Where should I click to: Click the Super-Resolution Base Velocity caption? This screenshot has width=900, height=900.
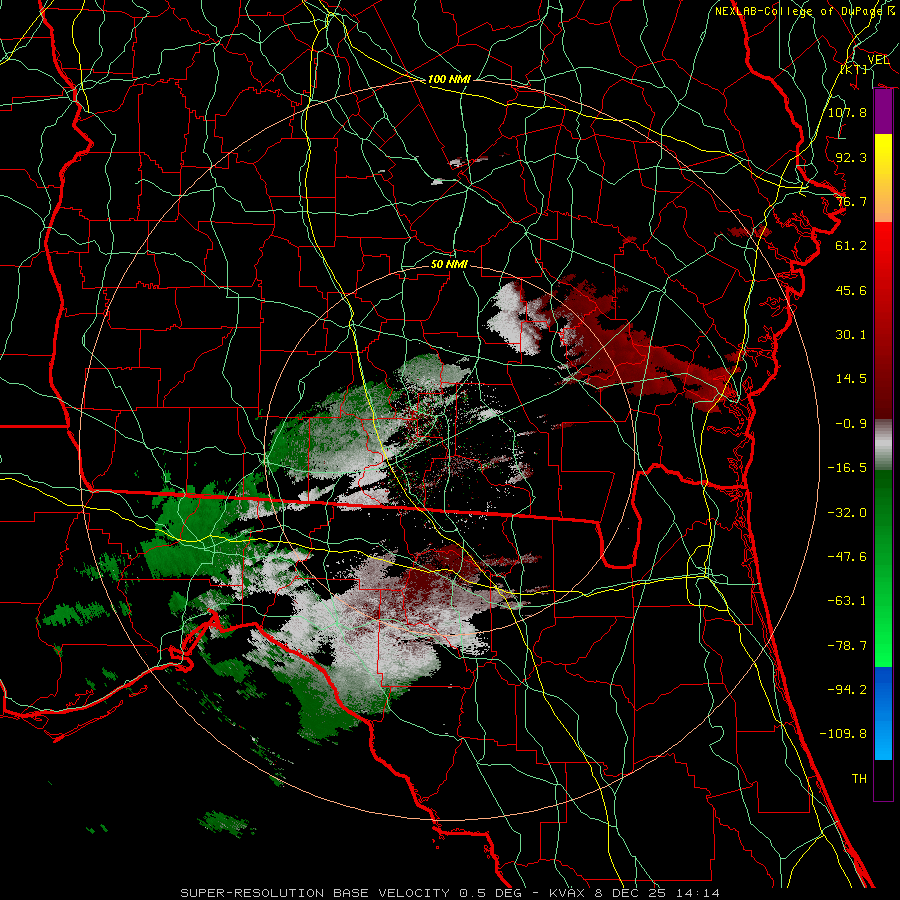[451, 893]
